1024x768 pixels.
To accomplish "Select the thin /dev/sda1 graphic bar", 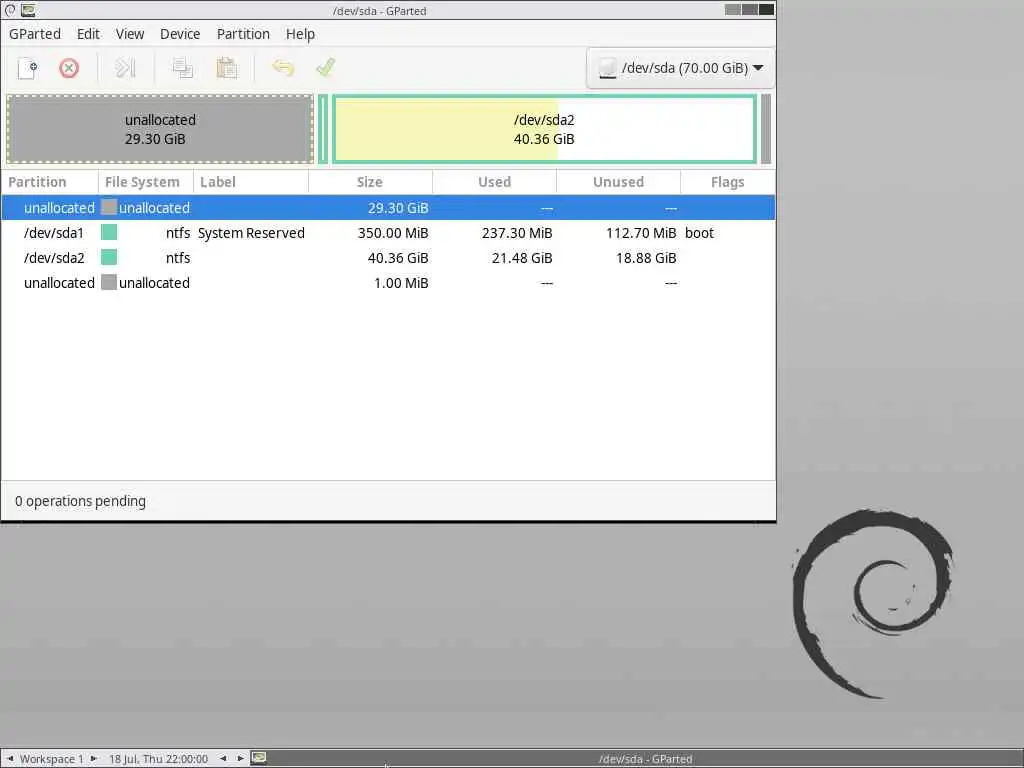I will [323, 129].
